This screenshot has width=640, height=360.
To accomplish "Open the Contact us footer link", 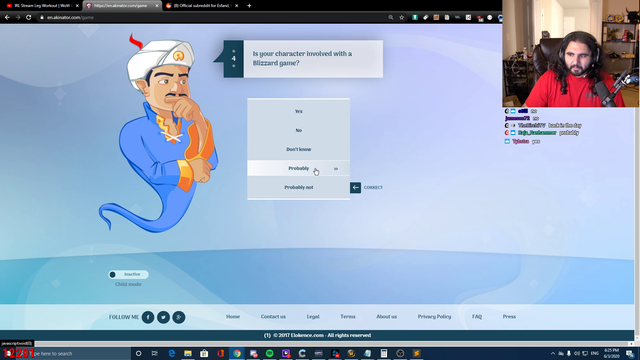I will 273,316.
